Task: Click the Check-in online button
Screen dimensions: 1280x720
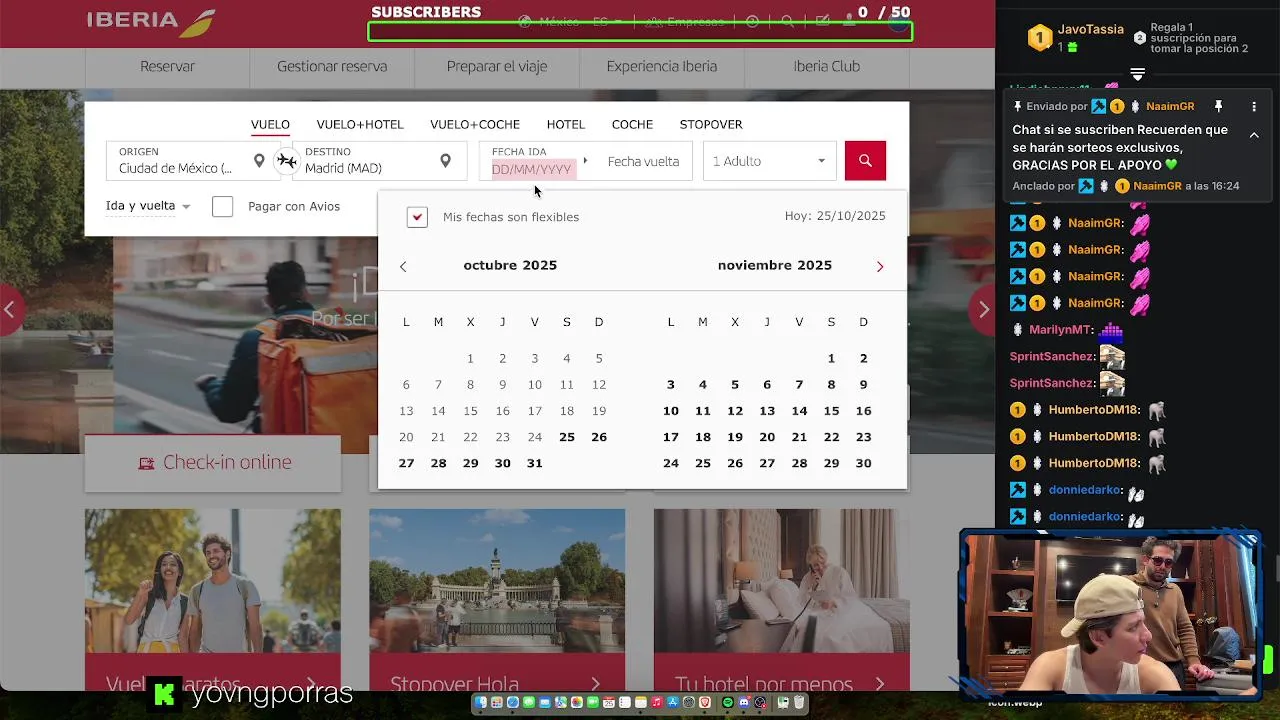Action: (x=213, y=463)
